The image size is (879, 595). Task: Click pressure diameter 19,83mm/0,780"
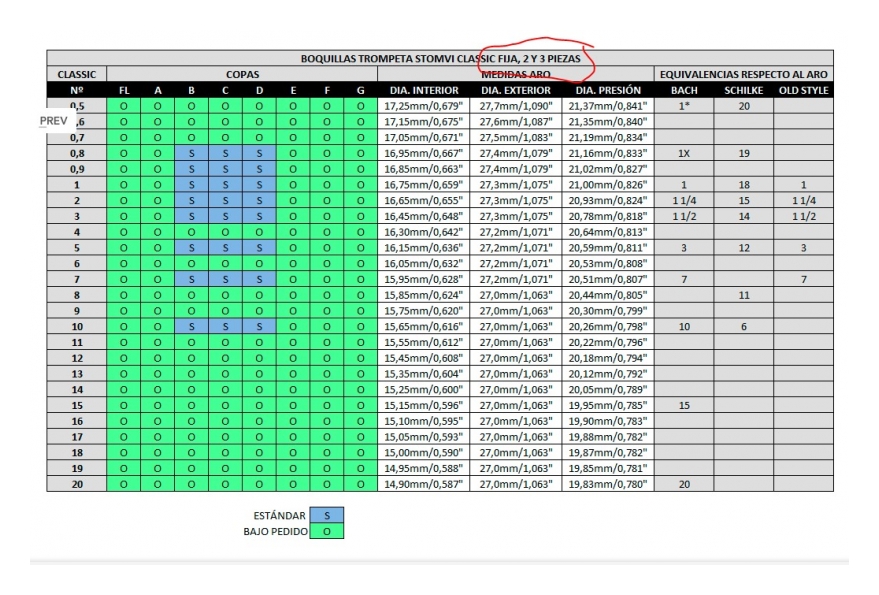pos(608,484)
